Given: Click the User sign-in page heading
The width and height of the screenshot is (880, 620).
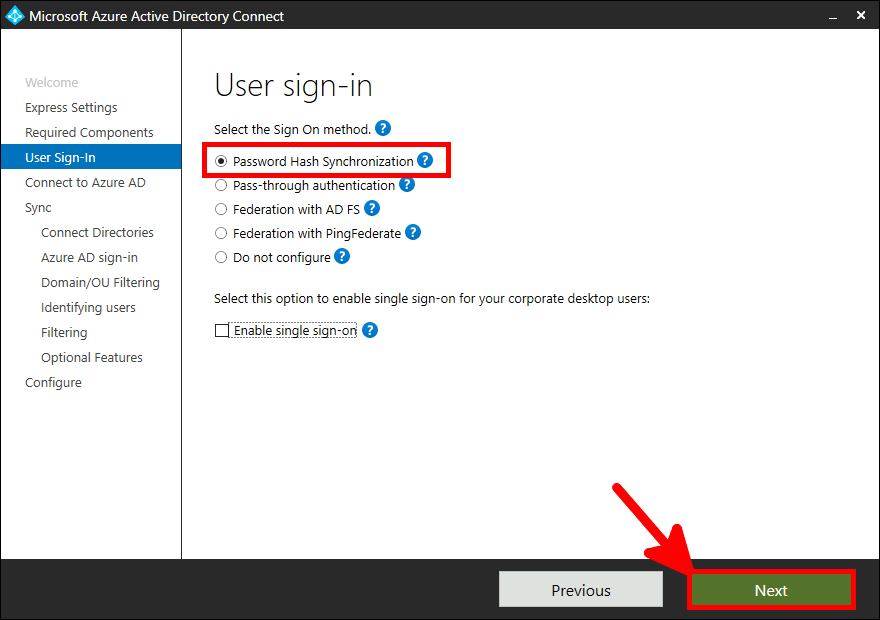Looking at the screenshot, I should (294, 86).
